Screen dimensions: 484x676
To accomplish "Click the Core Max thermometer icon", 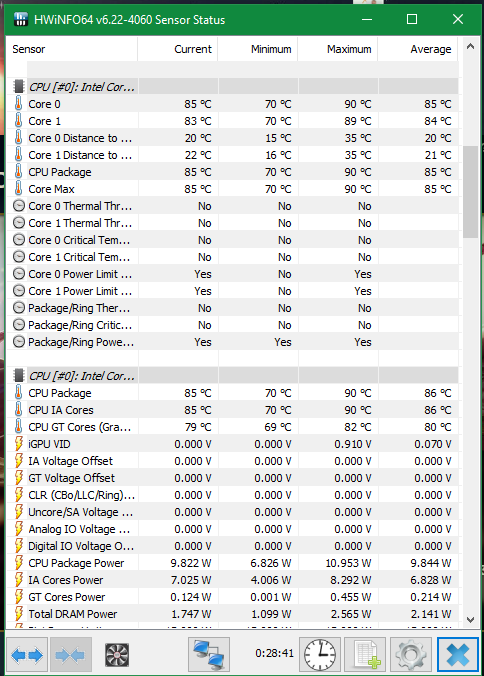I will 18,188.
